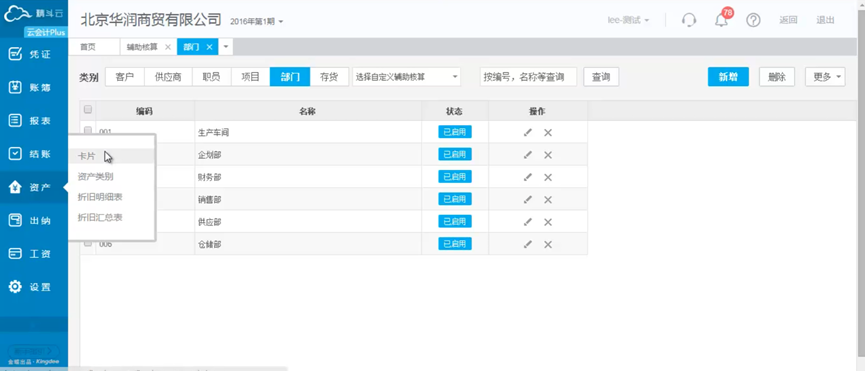
Task: Click the 删除 delete button
Action: pos(777,77)
